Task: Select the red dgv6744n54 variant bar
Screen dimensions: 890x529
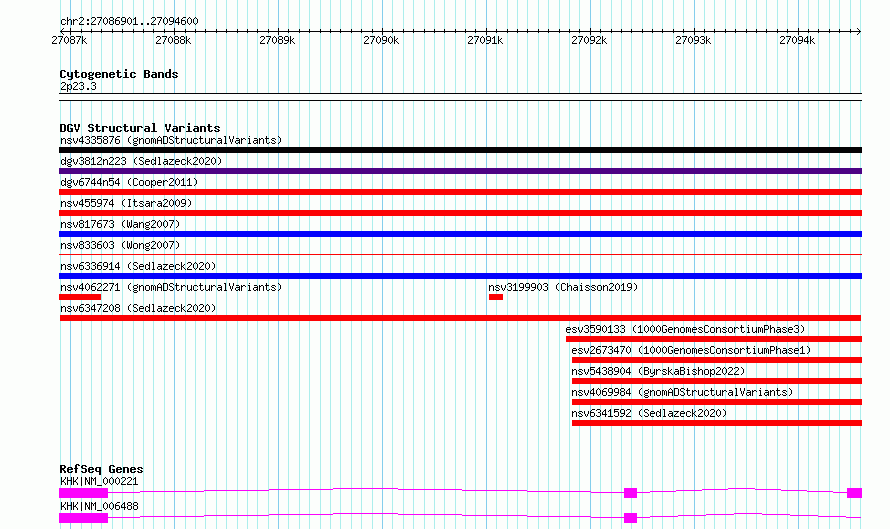Action: click(x=460, y=192)
